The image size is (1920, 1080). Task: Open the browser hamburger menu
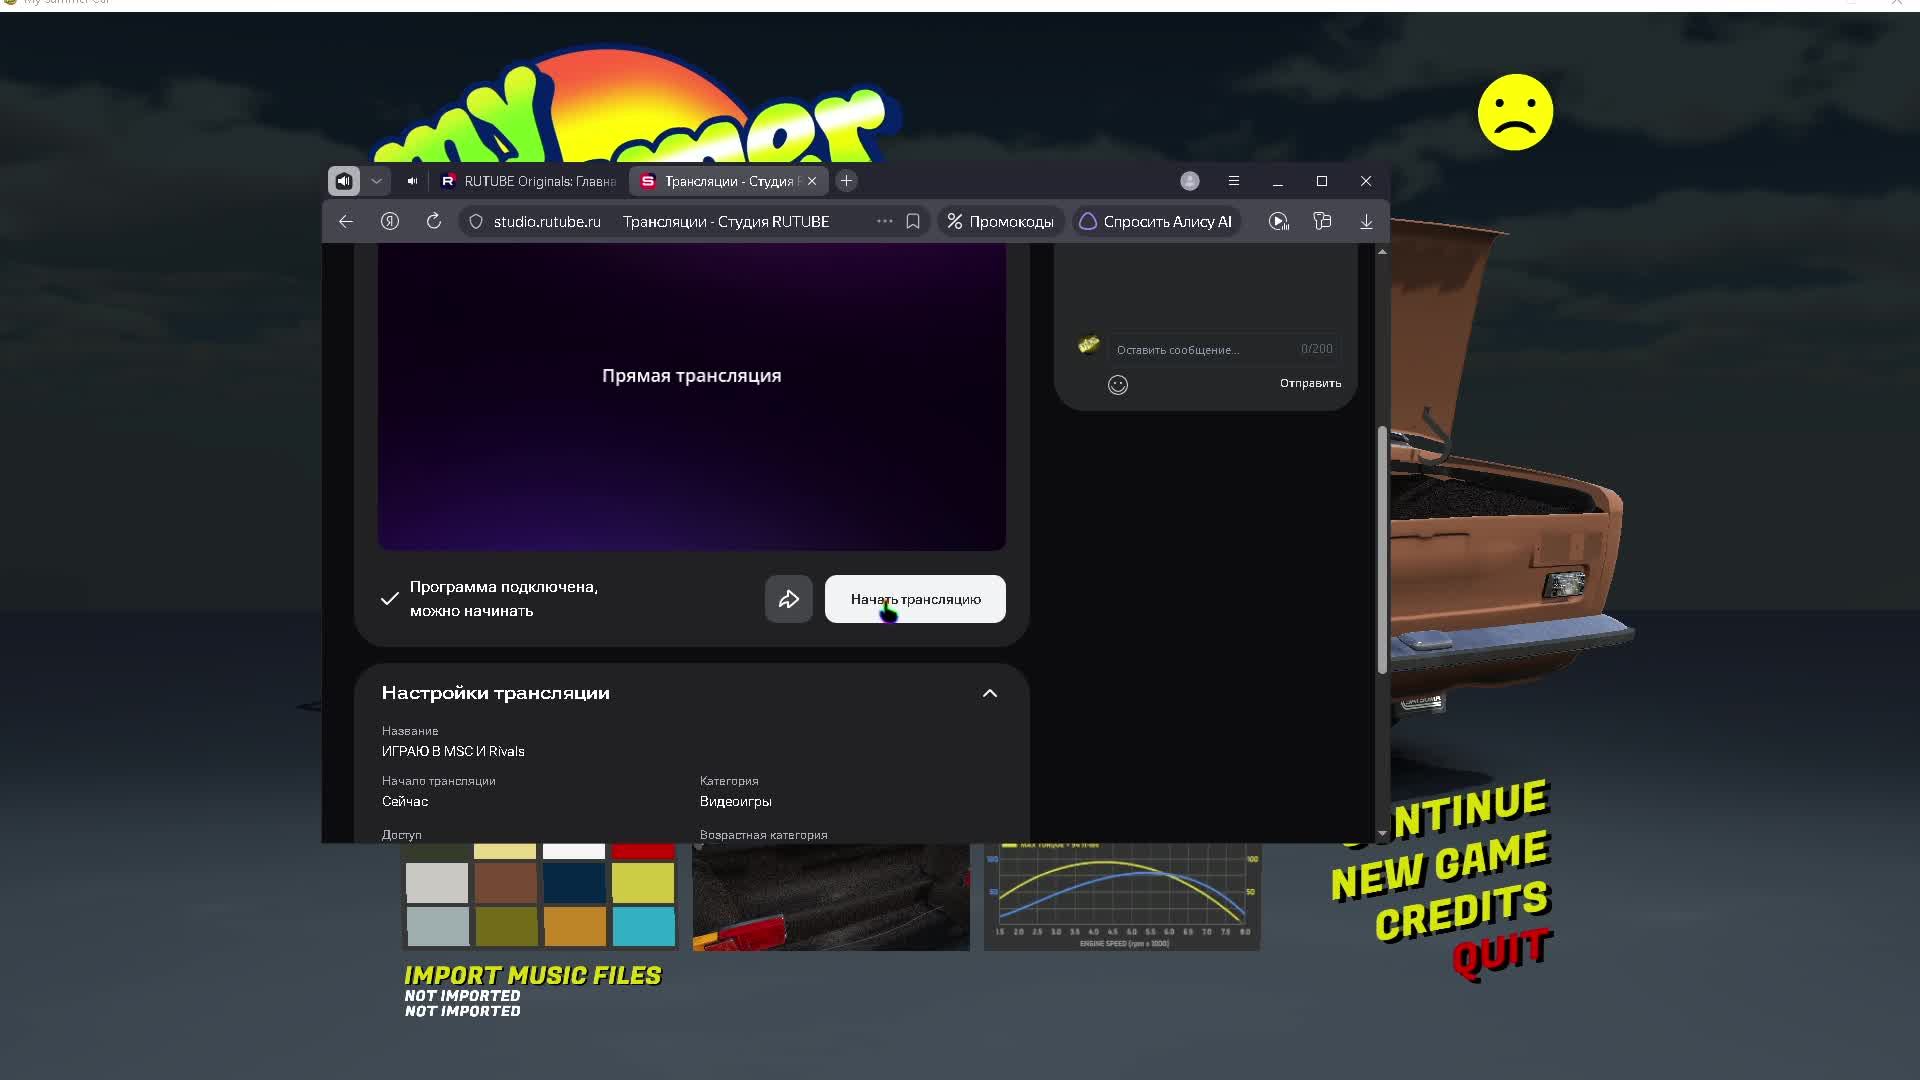coord(1234,181)
